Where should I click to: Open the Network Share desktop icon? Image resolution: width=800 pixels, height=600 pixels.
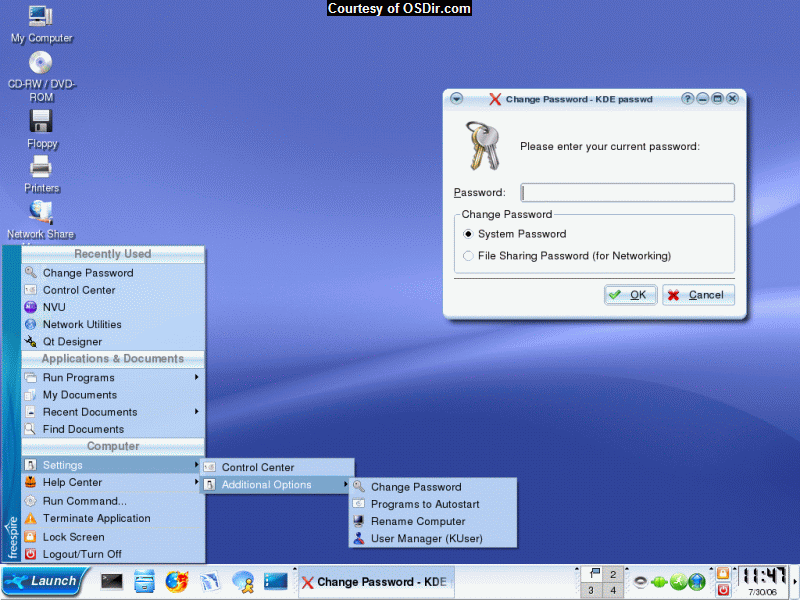click(41, 220)
